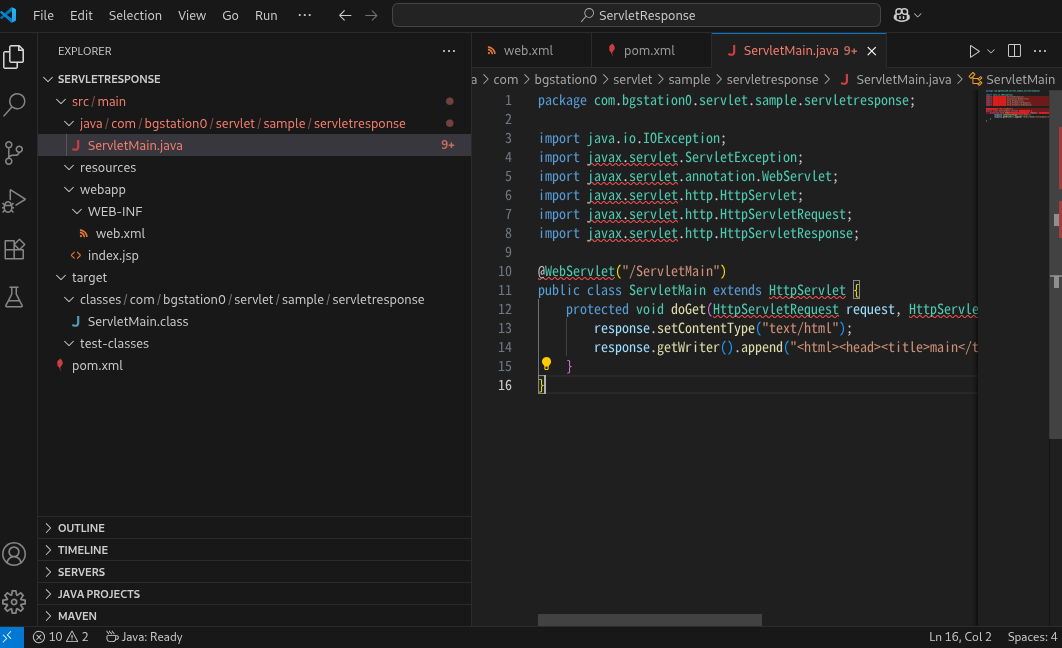Expand the TIMELINE section

pos(255,550)
